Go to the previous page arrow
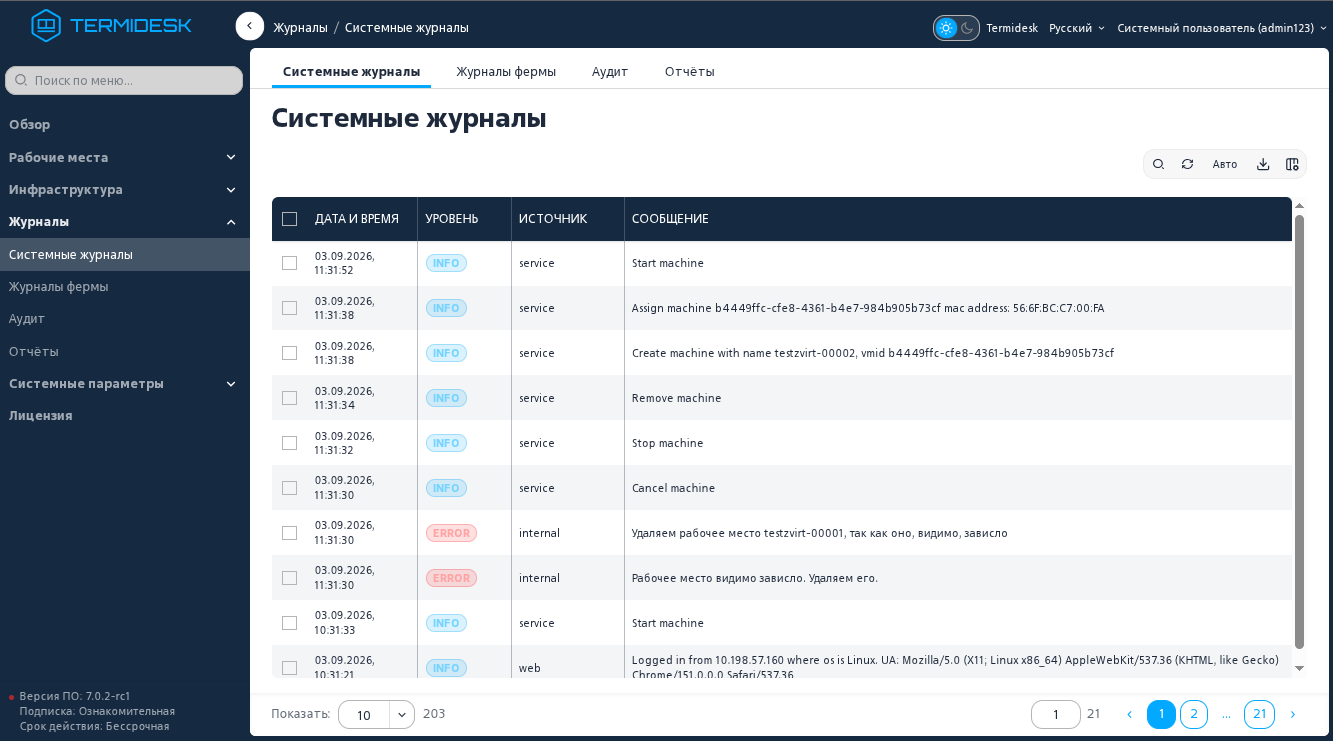Screen dimensions: 1333x741 (x=1130, y=714)
